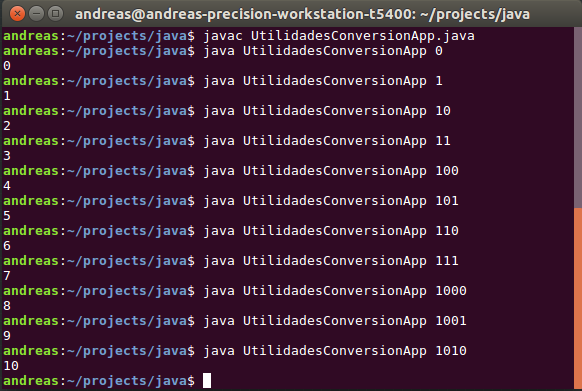This screenshot has width=582, height=391.
Task: Click the command with argument 1
Action: point(323,81)
